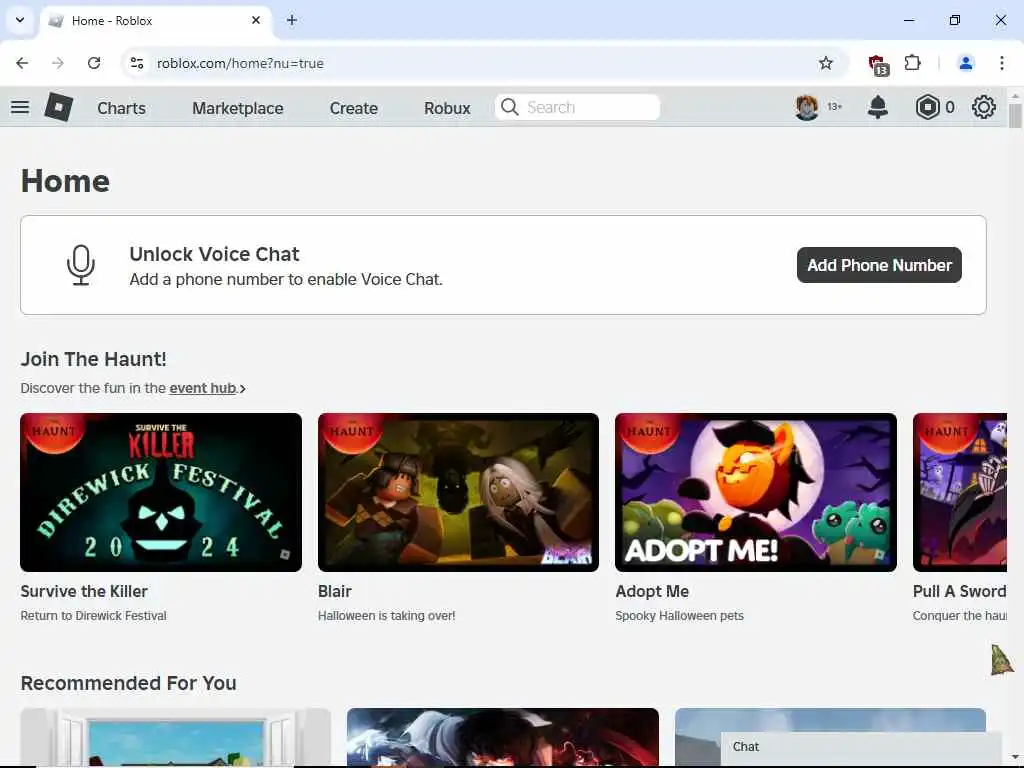Click the 'Recommended For You' heading
This screenshot has height=768, width=1024.
129,683
